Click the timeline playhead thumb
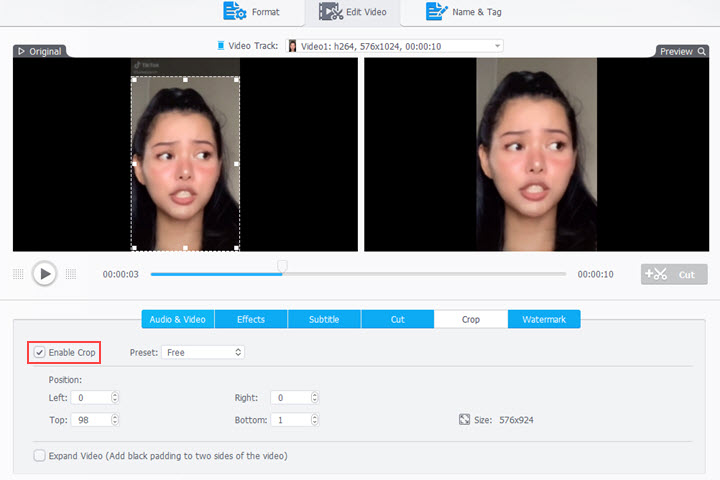This screenshot has height=480, width=720. point(282,266)
